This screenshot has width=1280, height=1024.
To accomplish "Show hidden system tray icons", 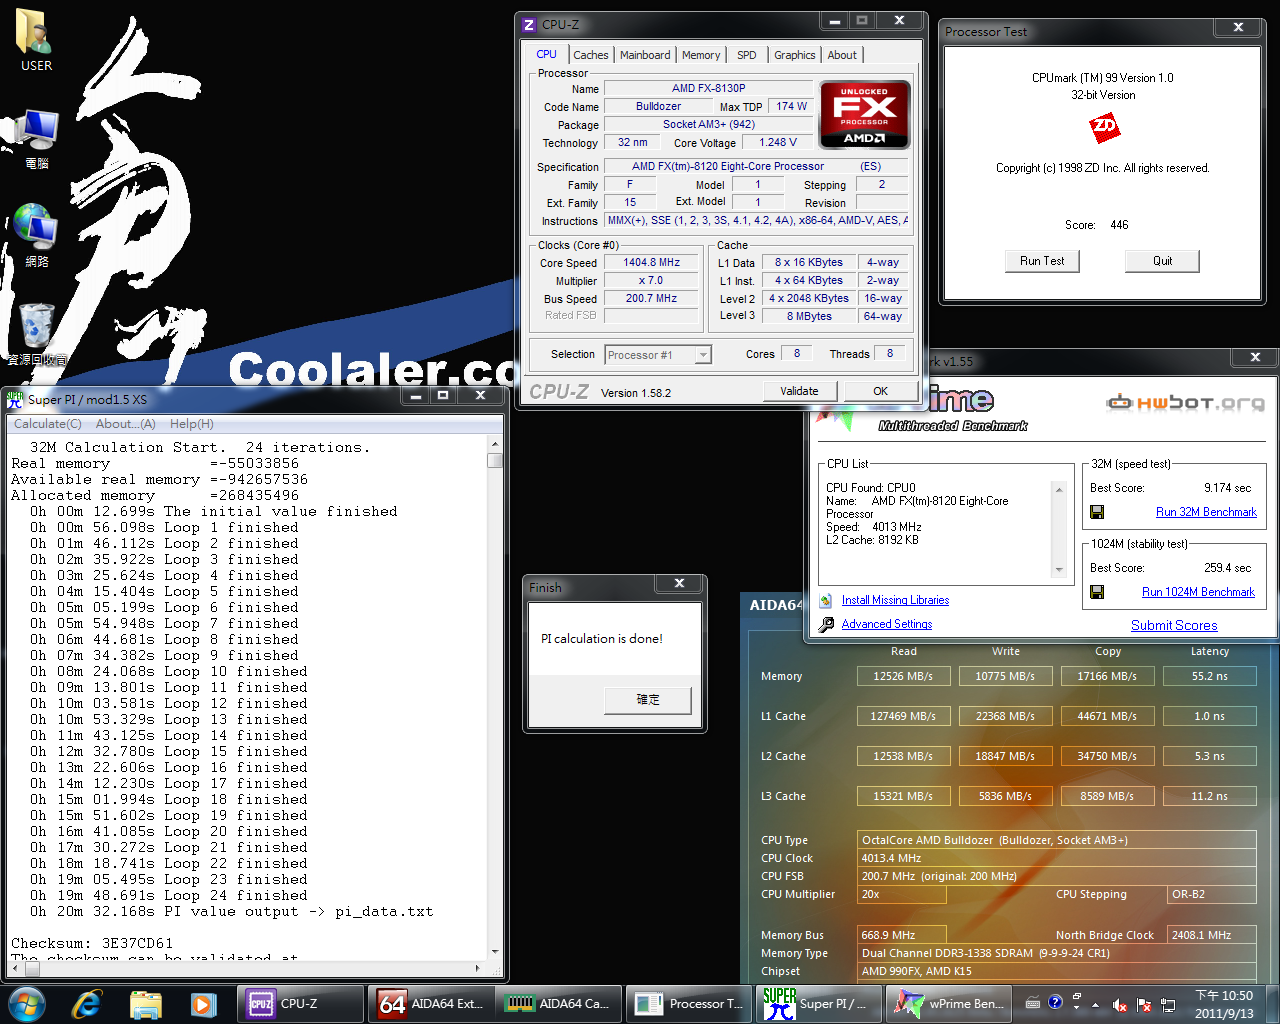I will pos(1096,1004).
